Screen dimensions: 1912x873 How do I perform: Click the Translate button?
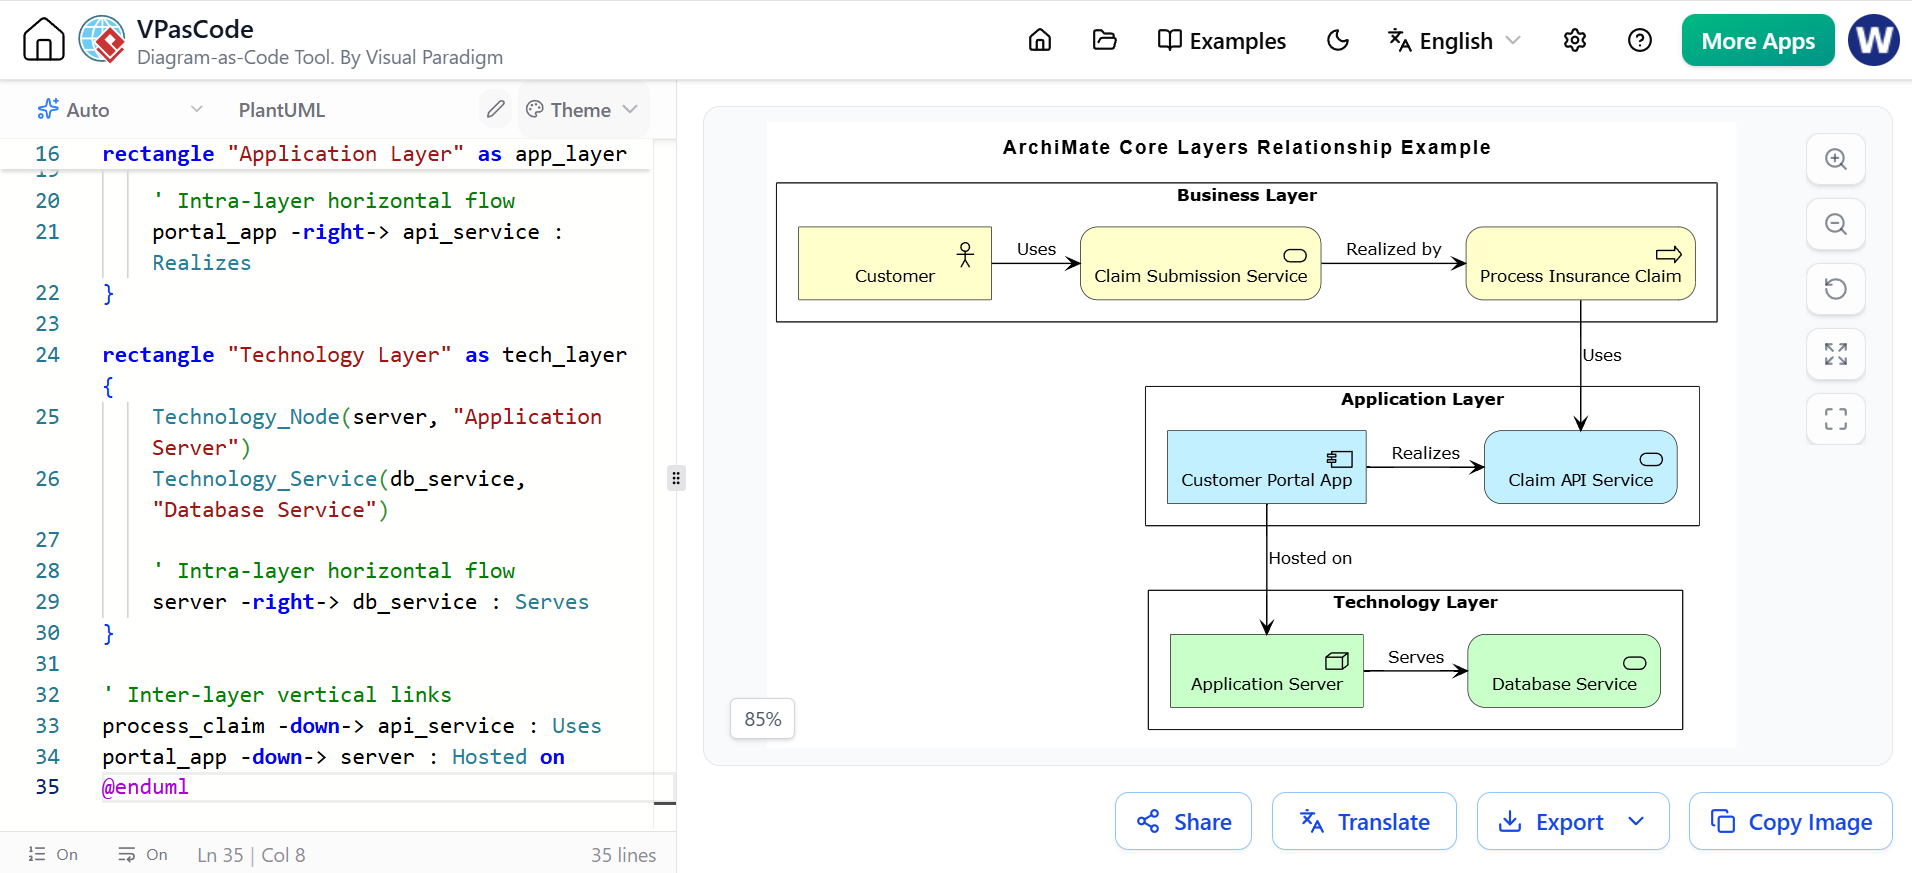tap(1364, 822)
